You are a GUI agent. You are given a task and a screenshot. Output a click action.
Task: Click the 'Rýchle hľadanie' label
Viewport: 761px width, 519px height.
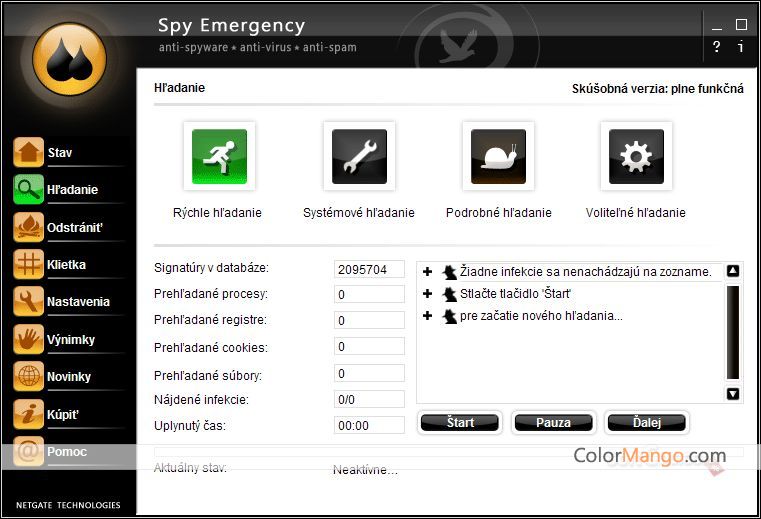click(x=217, y=213)
